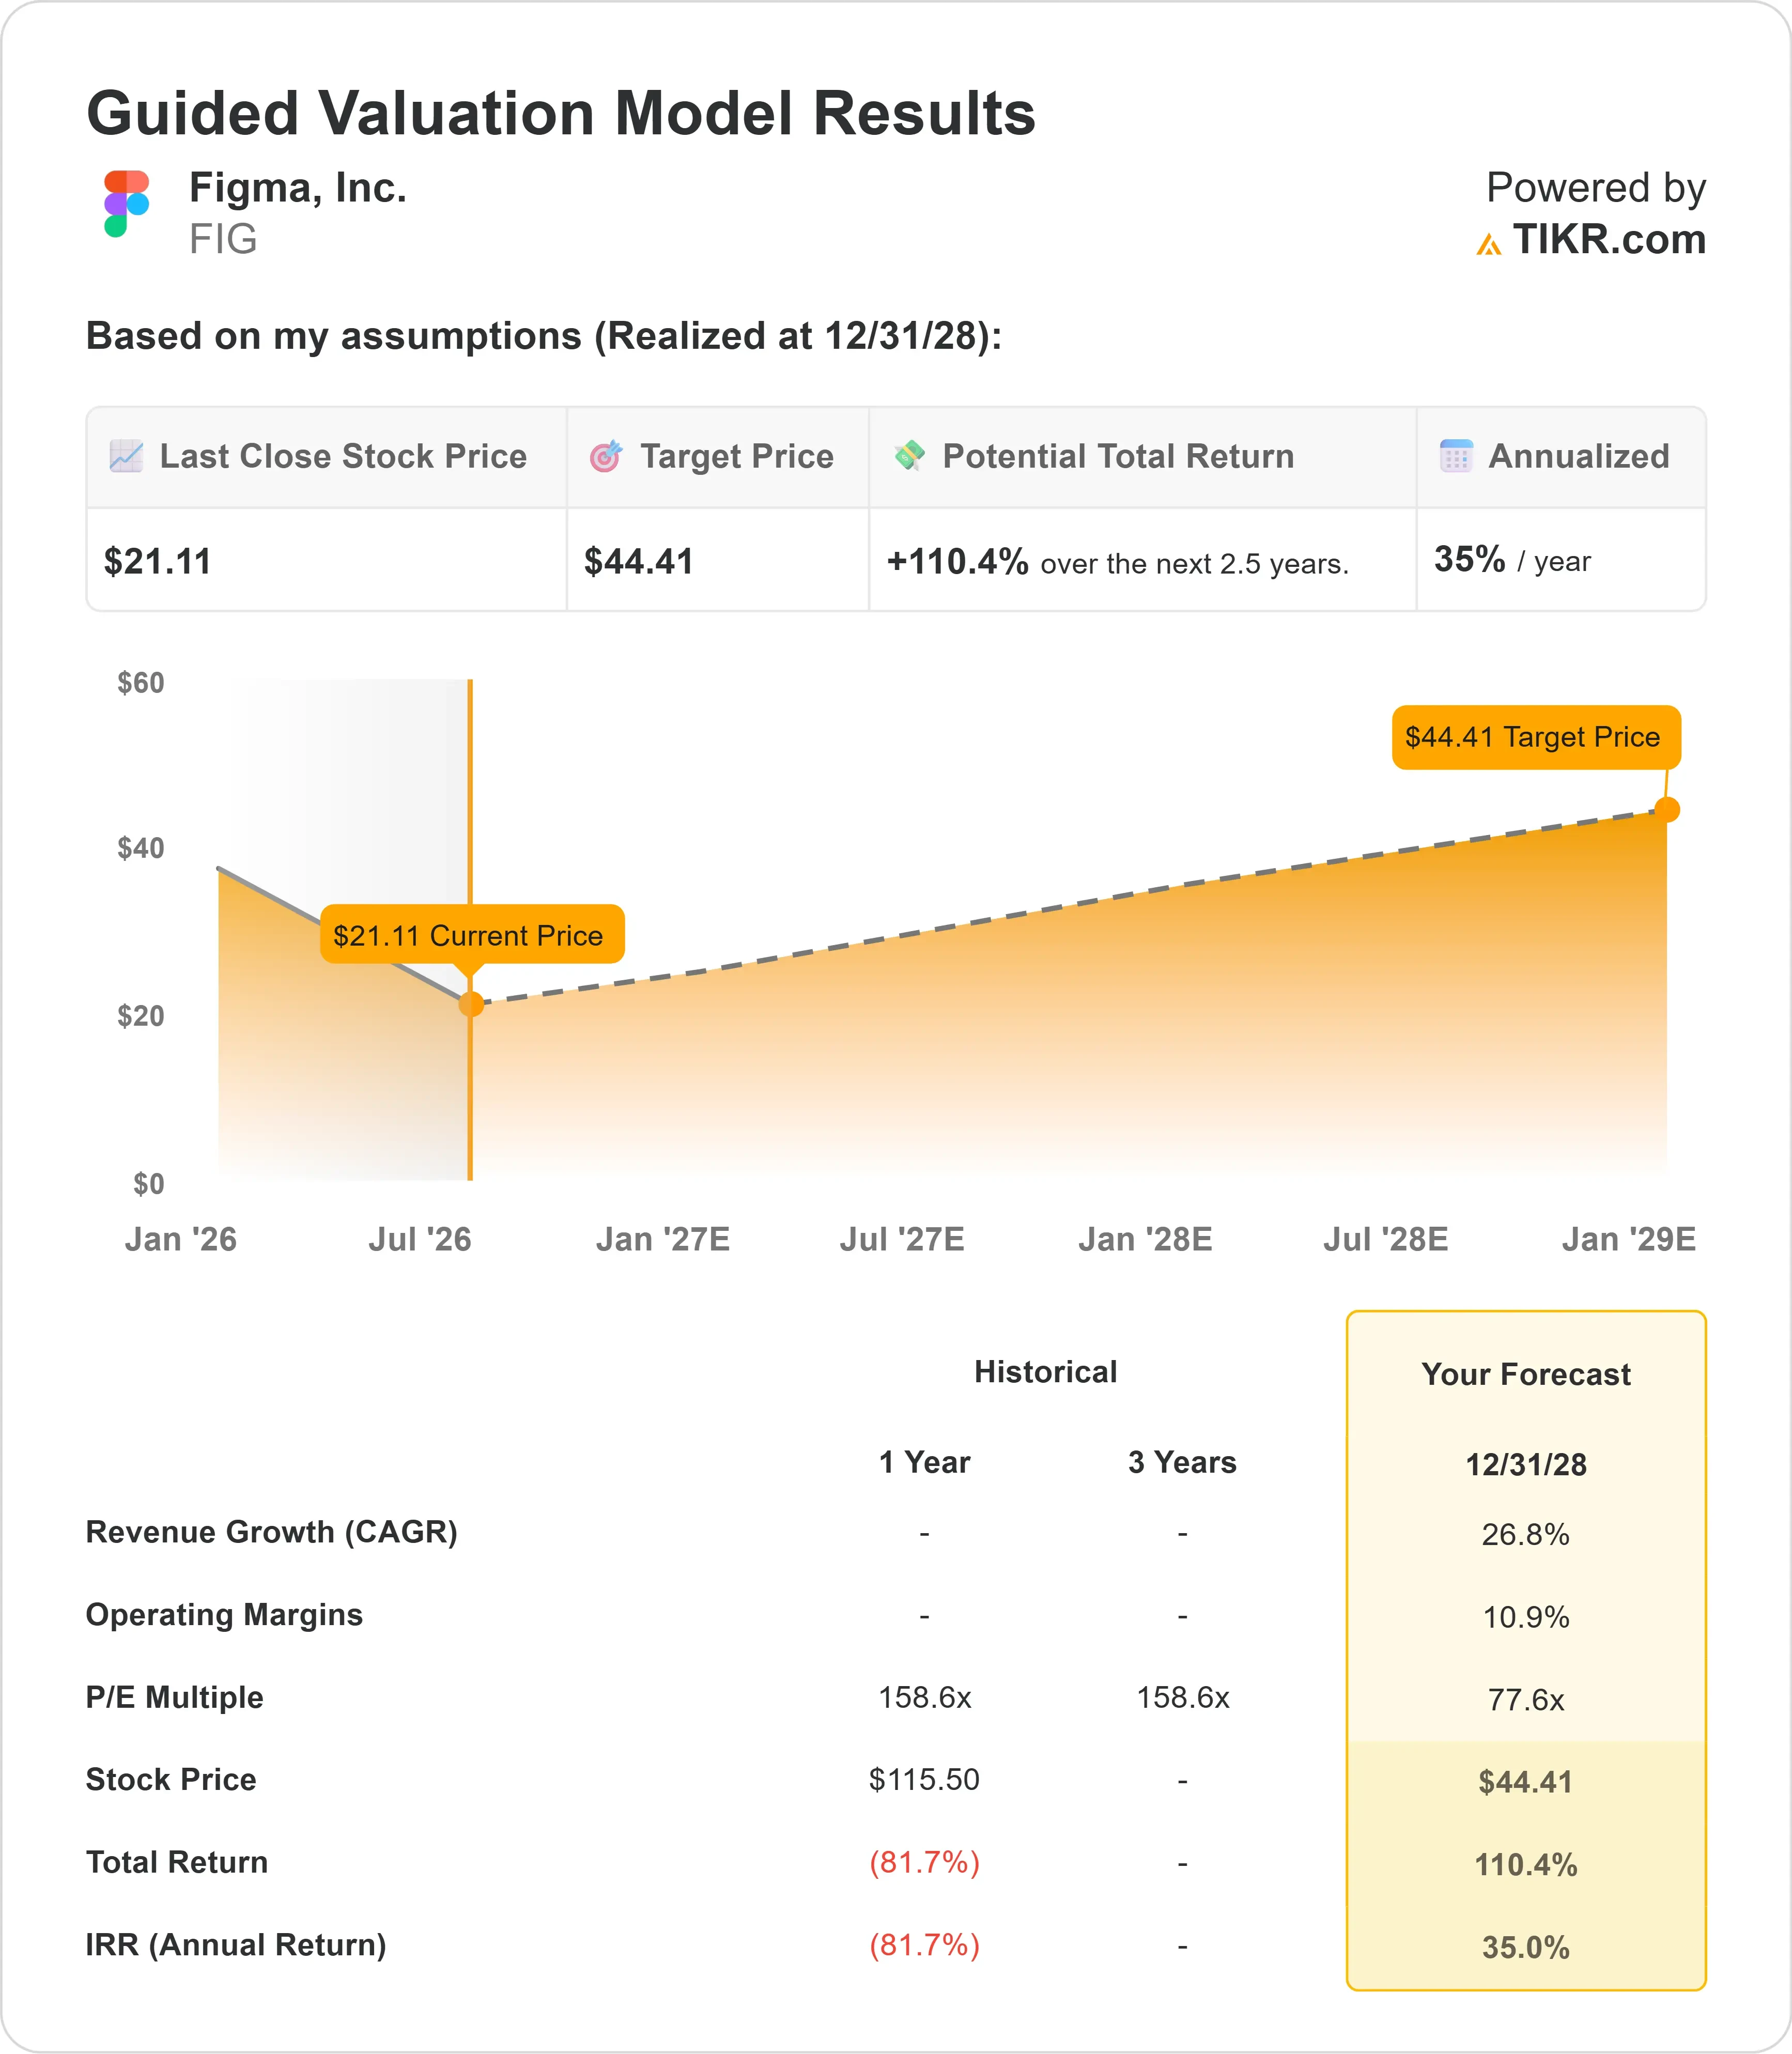Click the orange TIKR triangle logo

1488,243
